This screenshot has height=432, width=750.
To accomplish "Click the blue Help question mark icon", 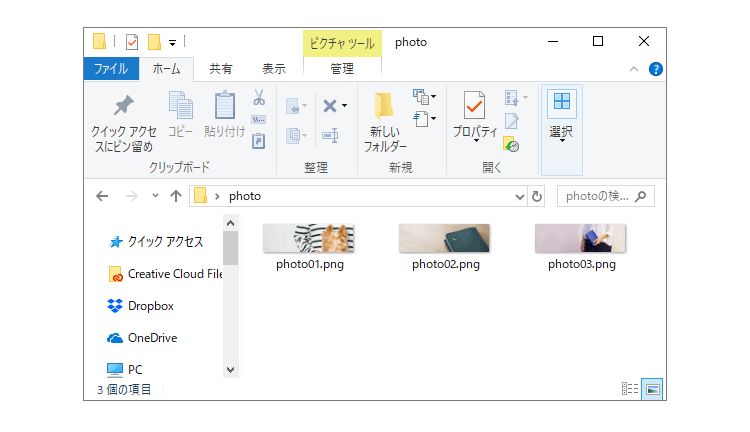I will pyautogui.click(x=655, y=69).
